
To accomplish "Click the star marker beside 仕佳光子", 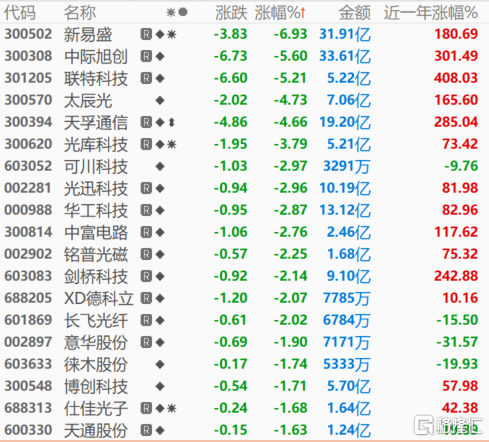I will [x=172, y=408].
